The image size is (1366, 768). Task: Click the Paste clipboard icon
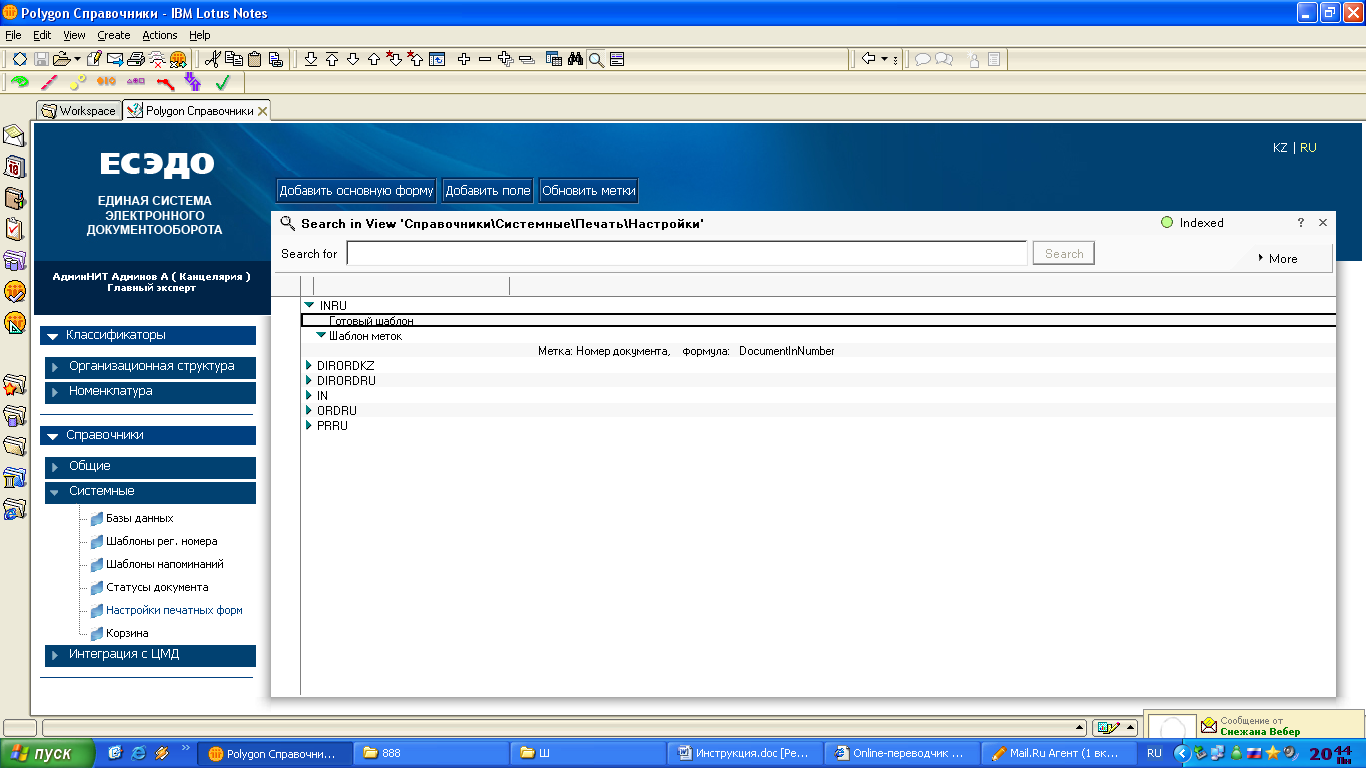254,59
